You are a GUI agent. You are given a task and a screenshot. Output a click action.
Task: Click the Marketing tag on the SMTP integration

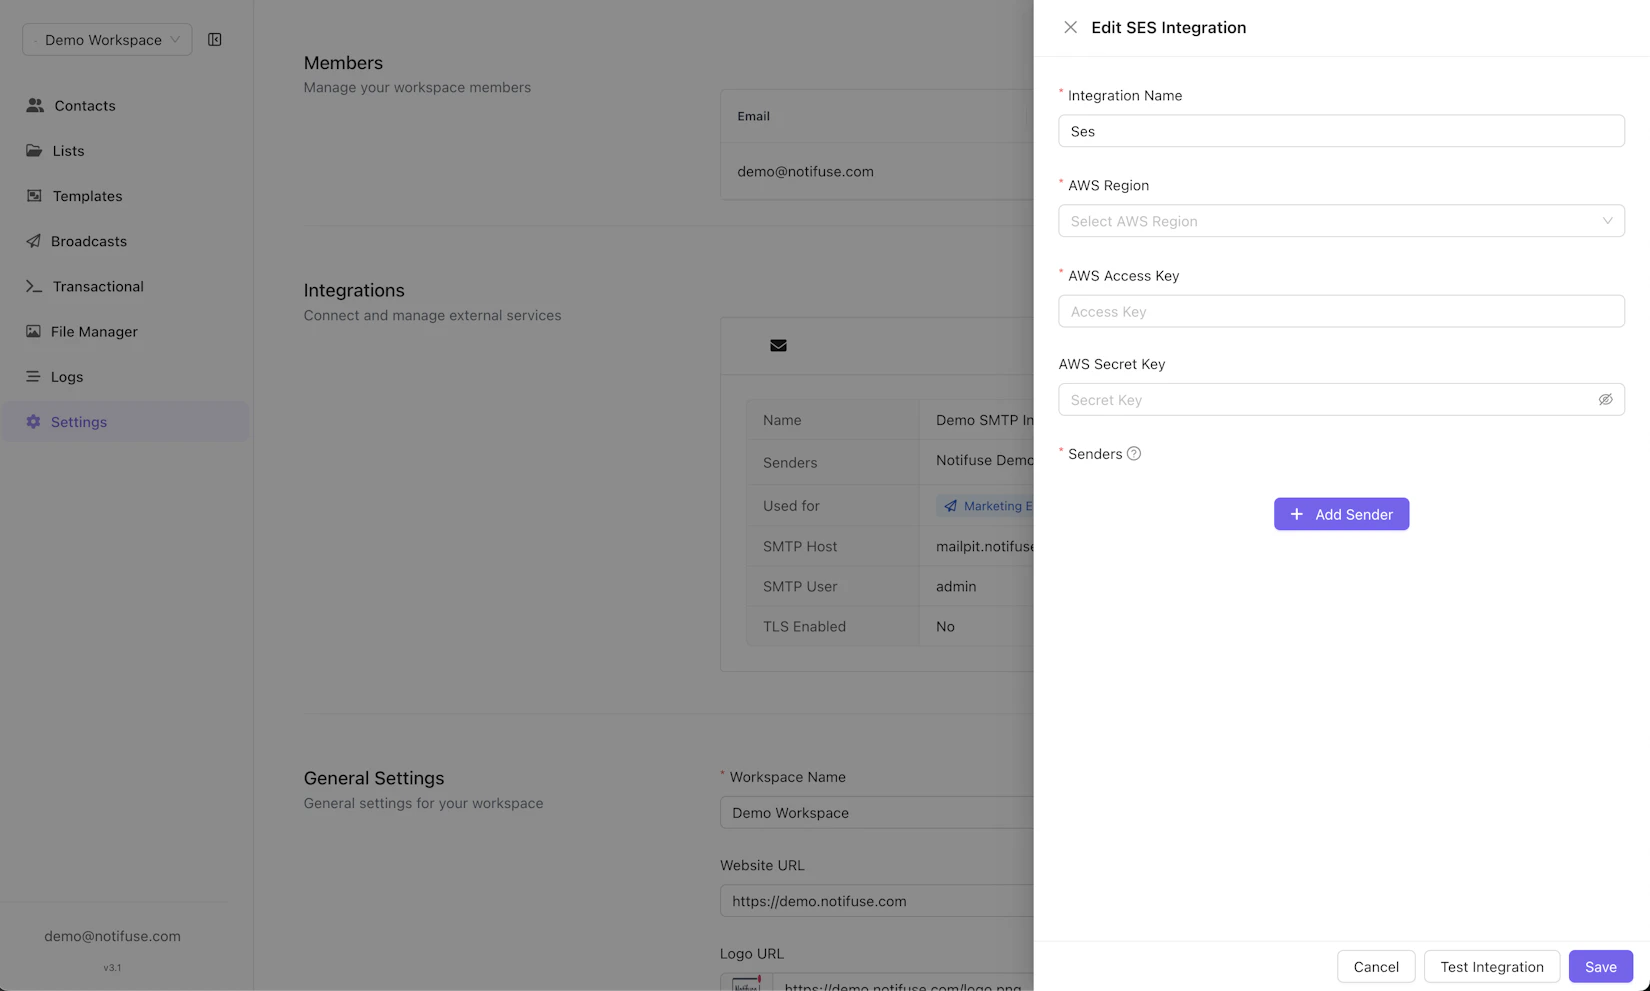point(990,505)
